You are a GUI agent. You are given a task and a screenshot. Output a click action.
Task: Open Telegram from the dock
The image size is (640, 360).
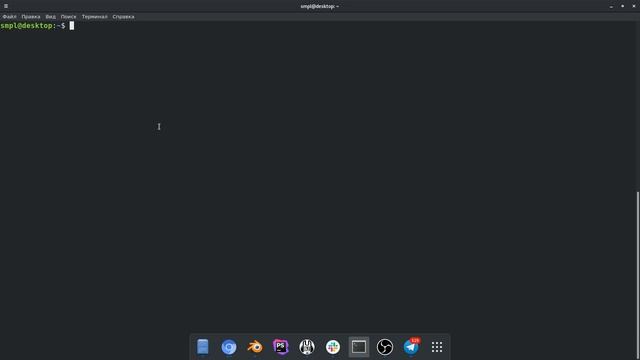point(411,347)
